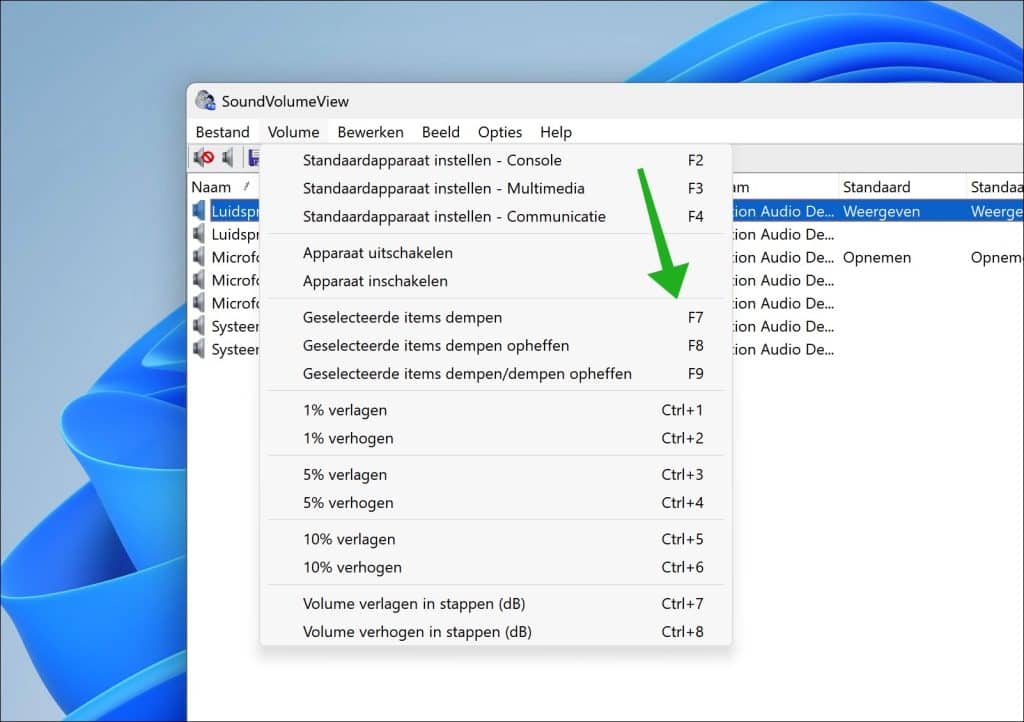Image resolution: width=1024 pixels, height=722 pixels.
Task: Click the cut-off Opnem cell in last column
Action: pyautogui.click(x=997, y=257)
